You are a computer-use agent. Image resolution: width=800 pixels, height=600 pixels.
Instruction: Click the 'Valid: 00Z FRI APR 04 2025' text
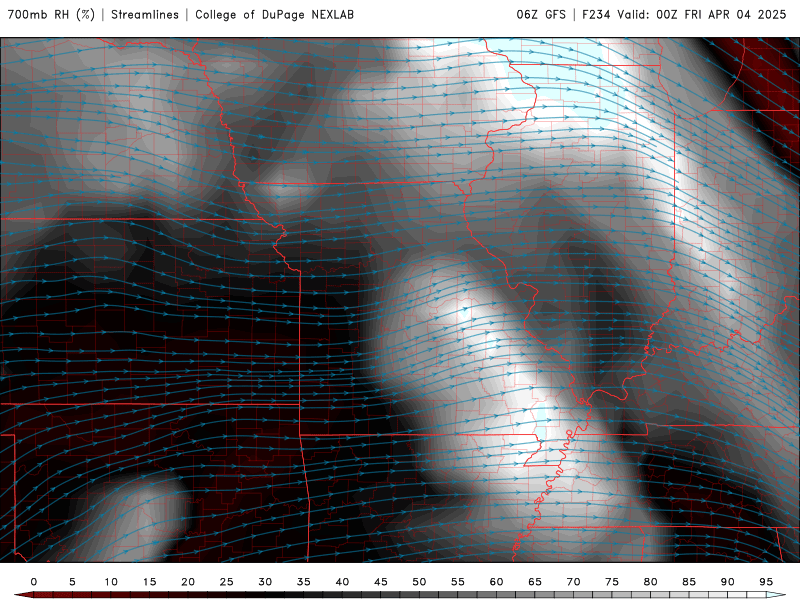tap(702, 14)
